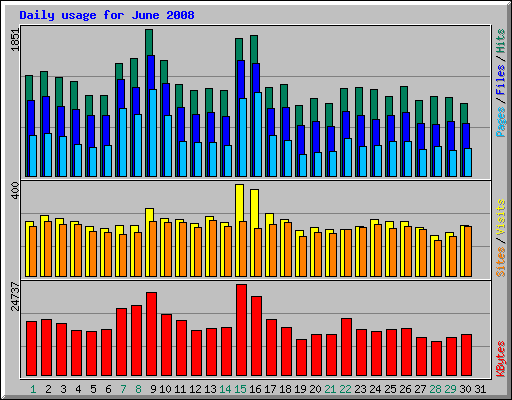Click day 10 on the x-axis
Viewport: 512px width, 400px height.
click(x=165, y=389)
